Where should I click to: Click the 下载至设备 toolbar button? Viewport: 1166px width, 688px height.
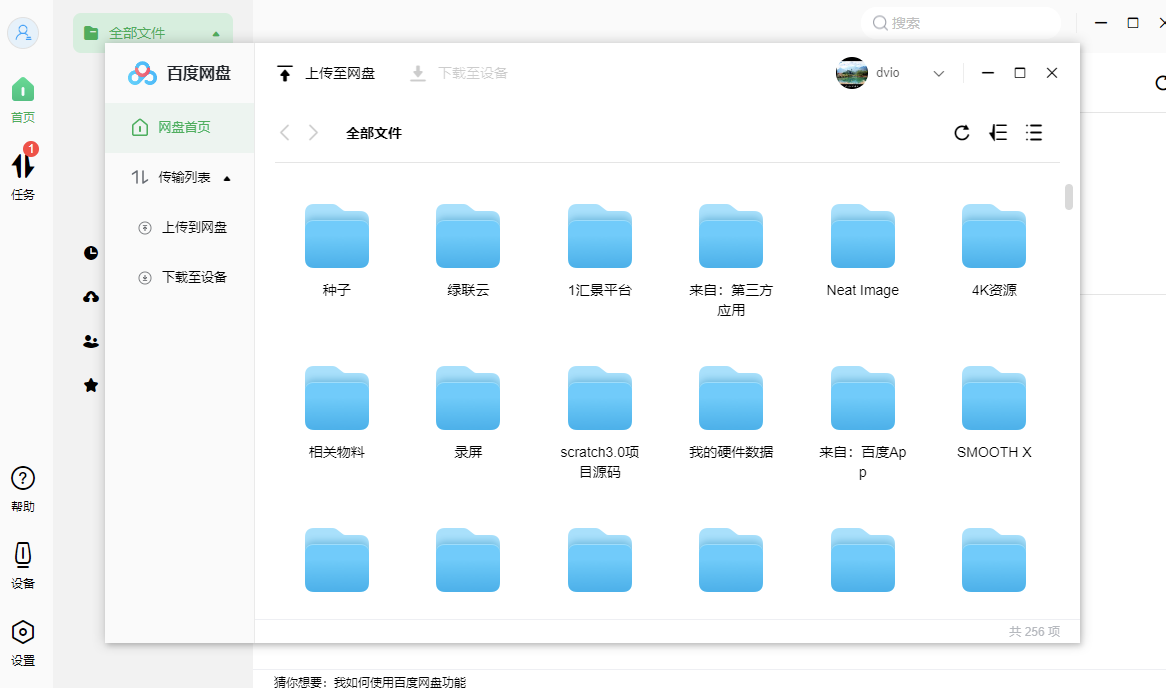click(459, 73)
